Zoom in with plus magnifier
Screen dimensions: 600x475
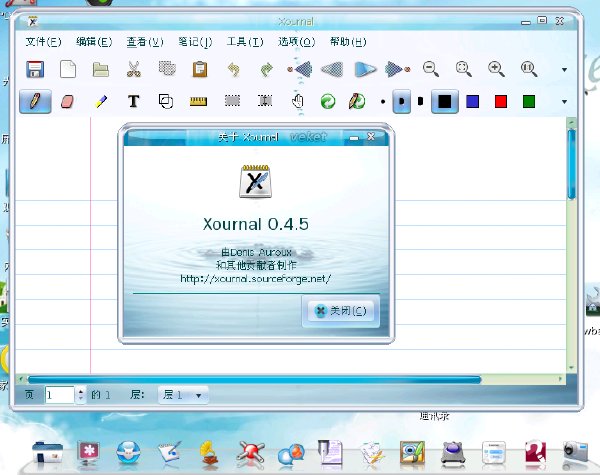point(496,69)
